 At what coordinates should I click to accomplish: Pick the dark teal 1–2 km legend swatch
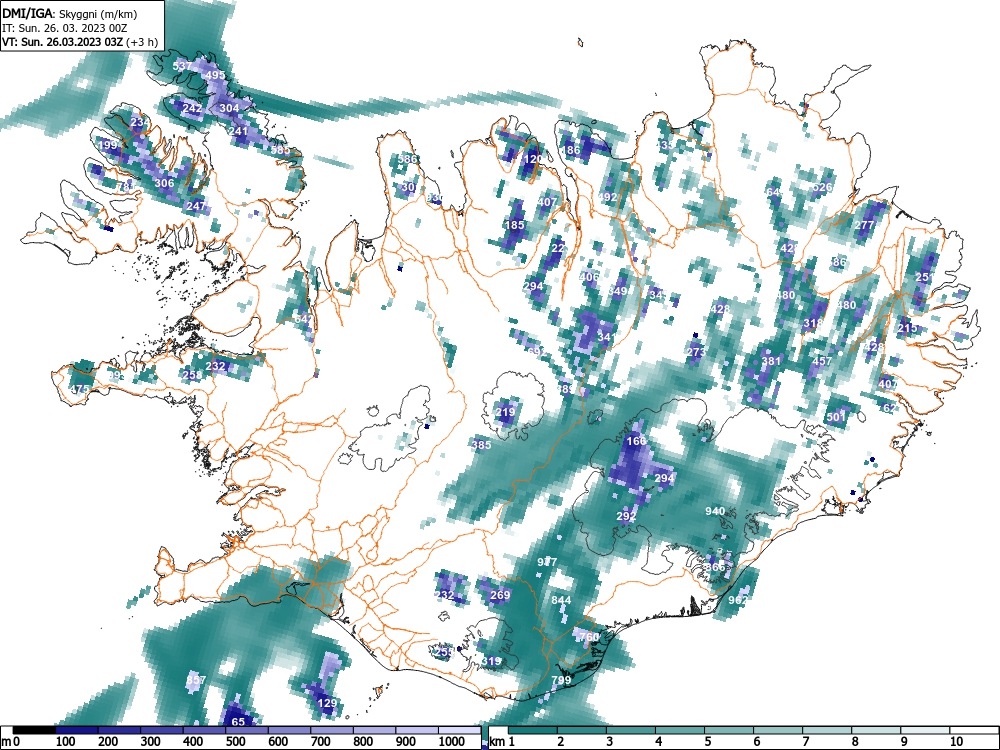(533, 730)
